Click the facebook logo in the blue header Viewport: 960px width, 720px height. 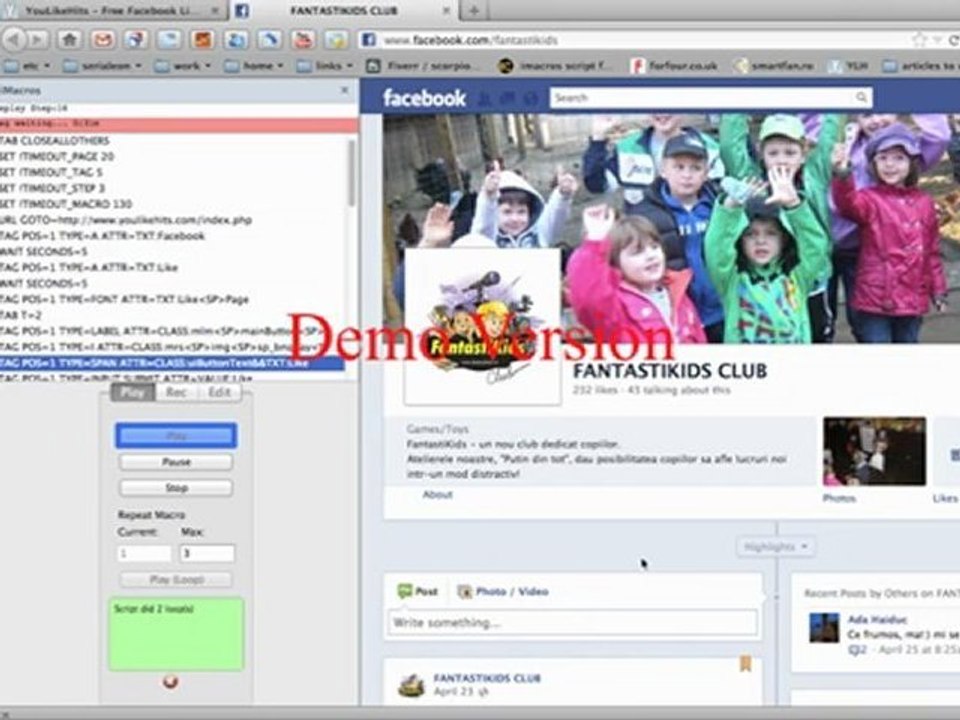click(x=424, y=98)
